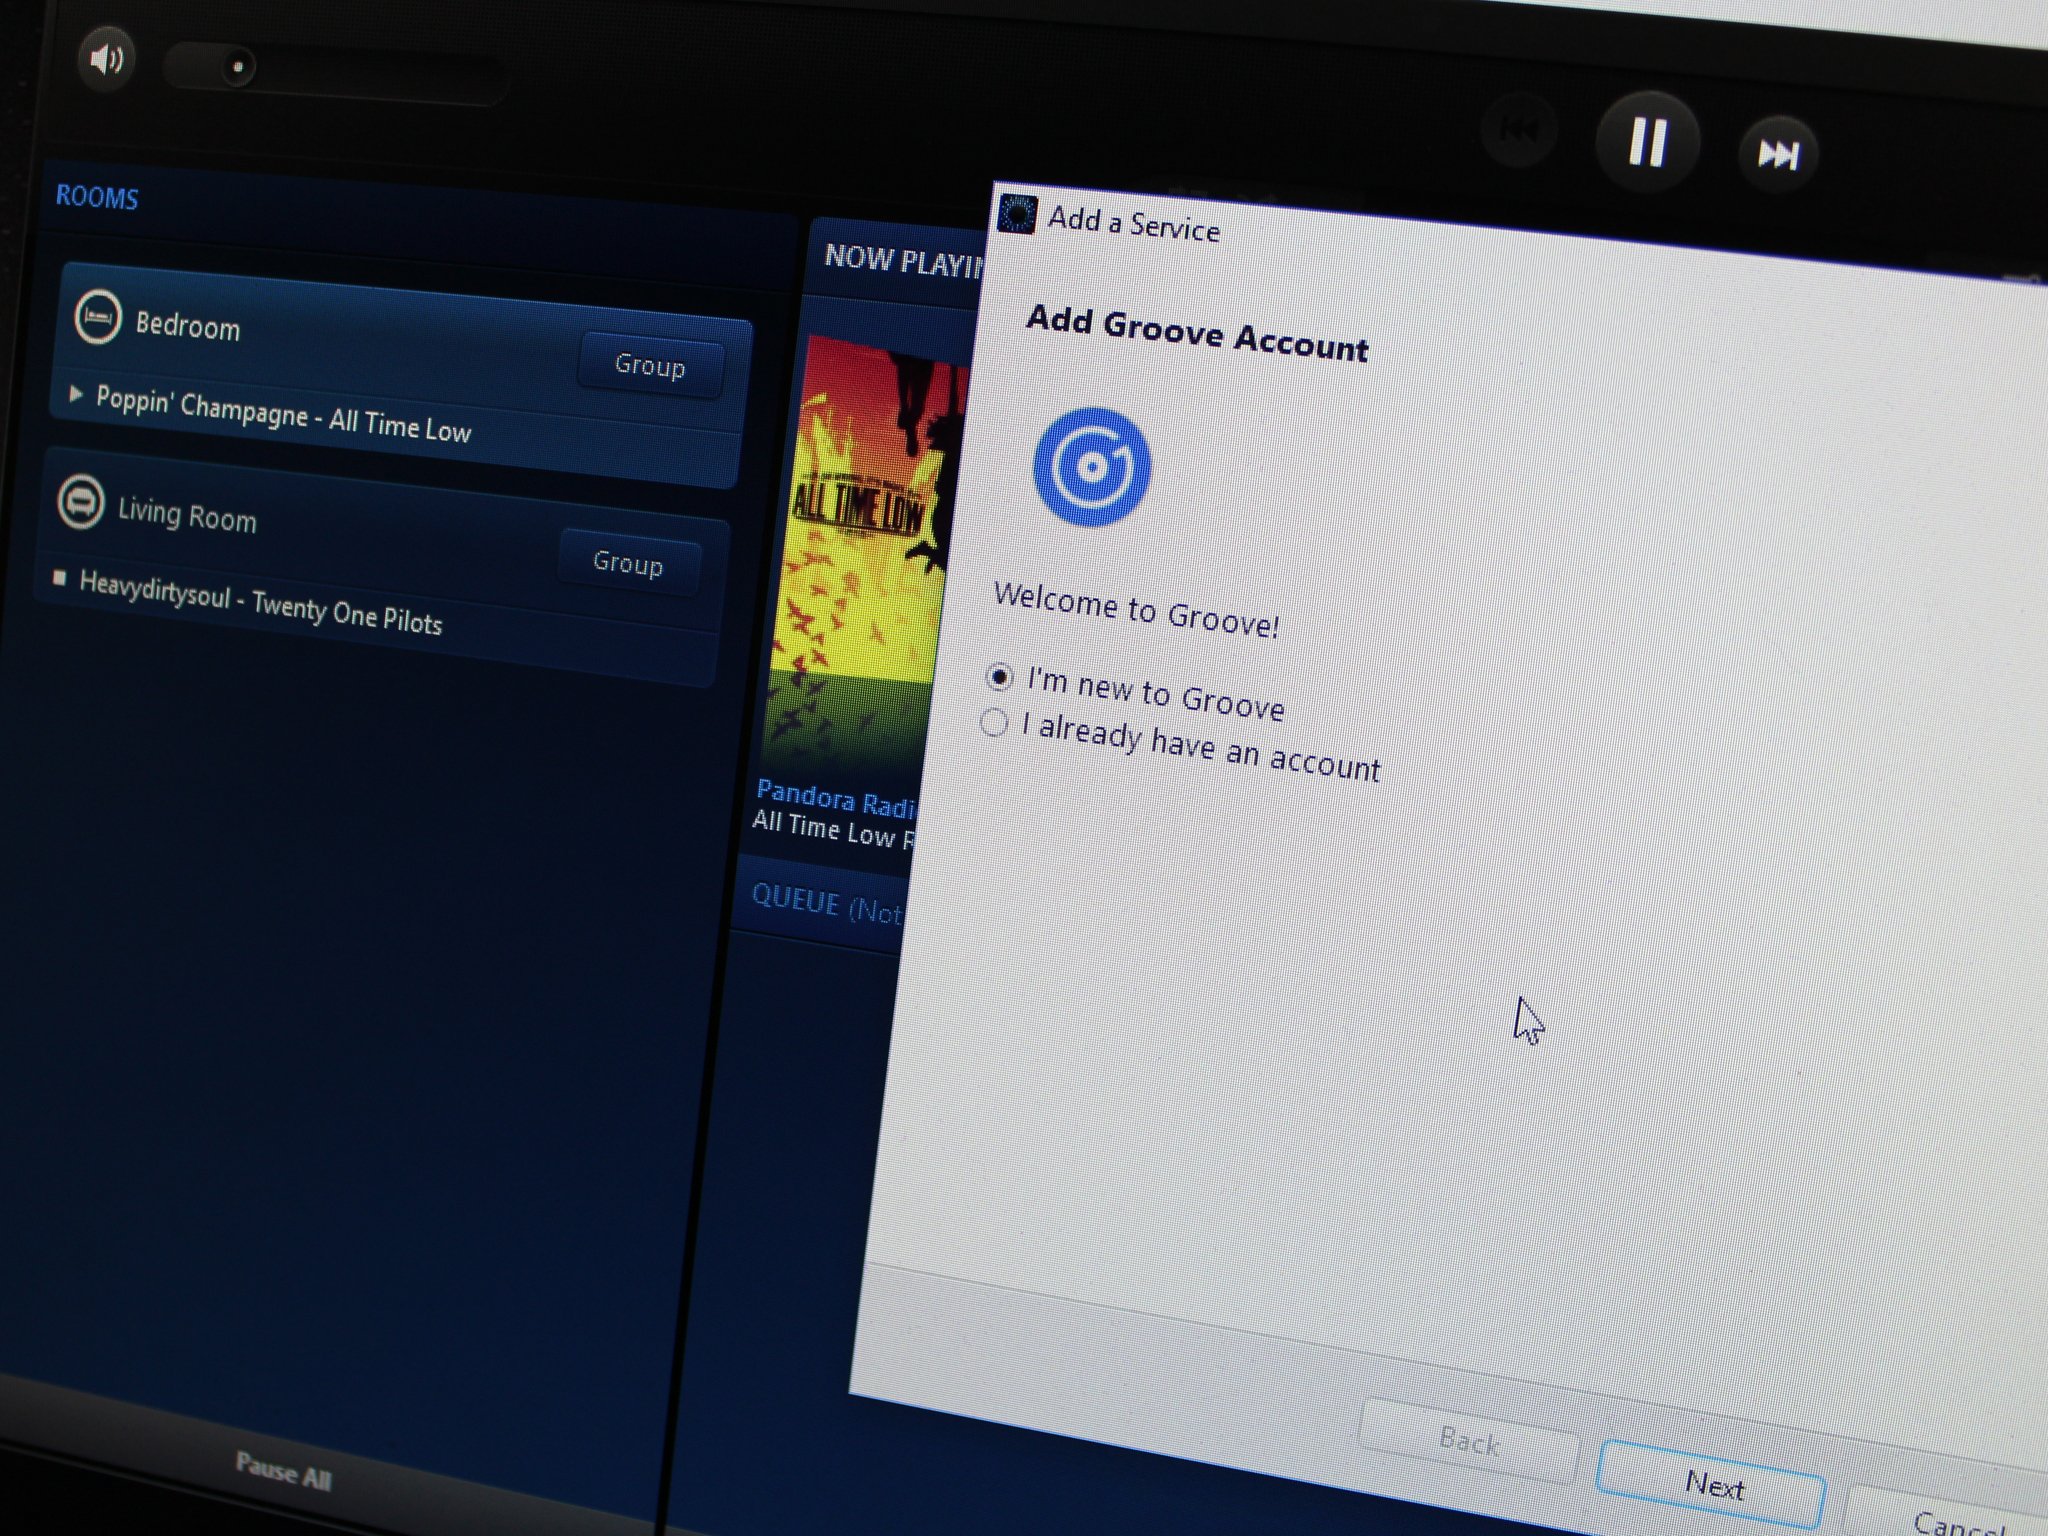Select the Bedroom room entry
2048x1536 pixels.
[x=400, y=375]
